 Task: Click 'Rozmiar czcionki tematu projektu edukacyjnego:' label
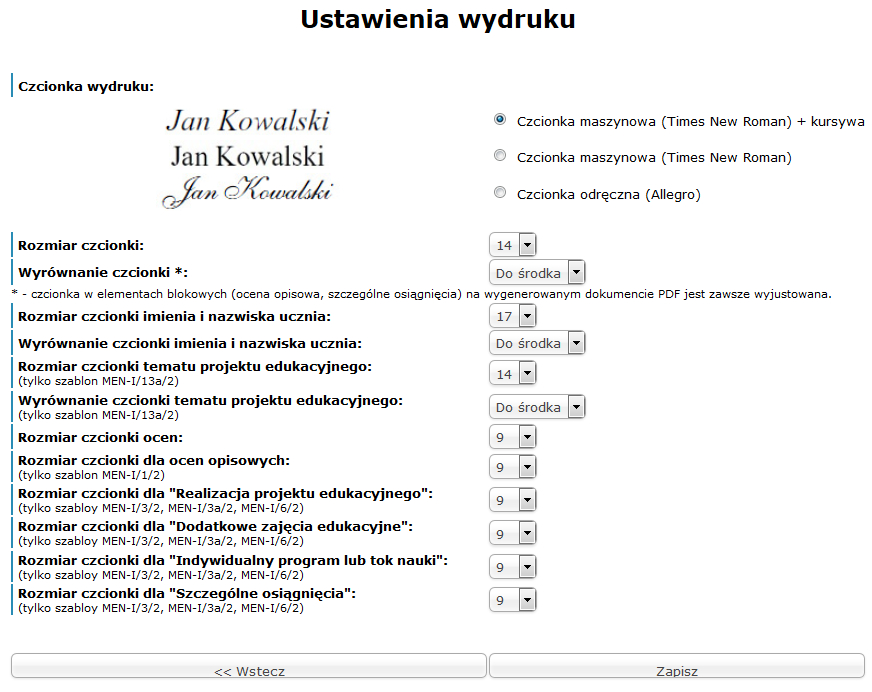195,367
